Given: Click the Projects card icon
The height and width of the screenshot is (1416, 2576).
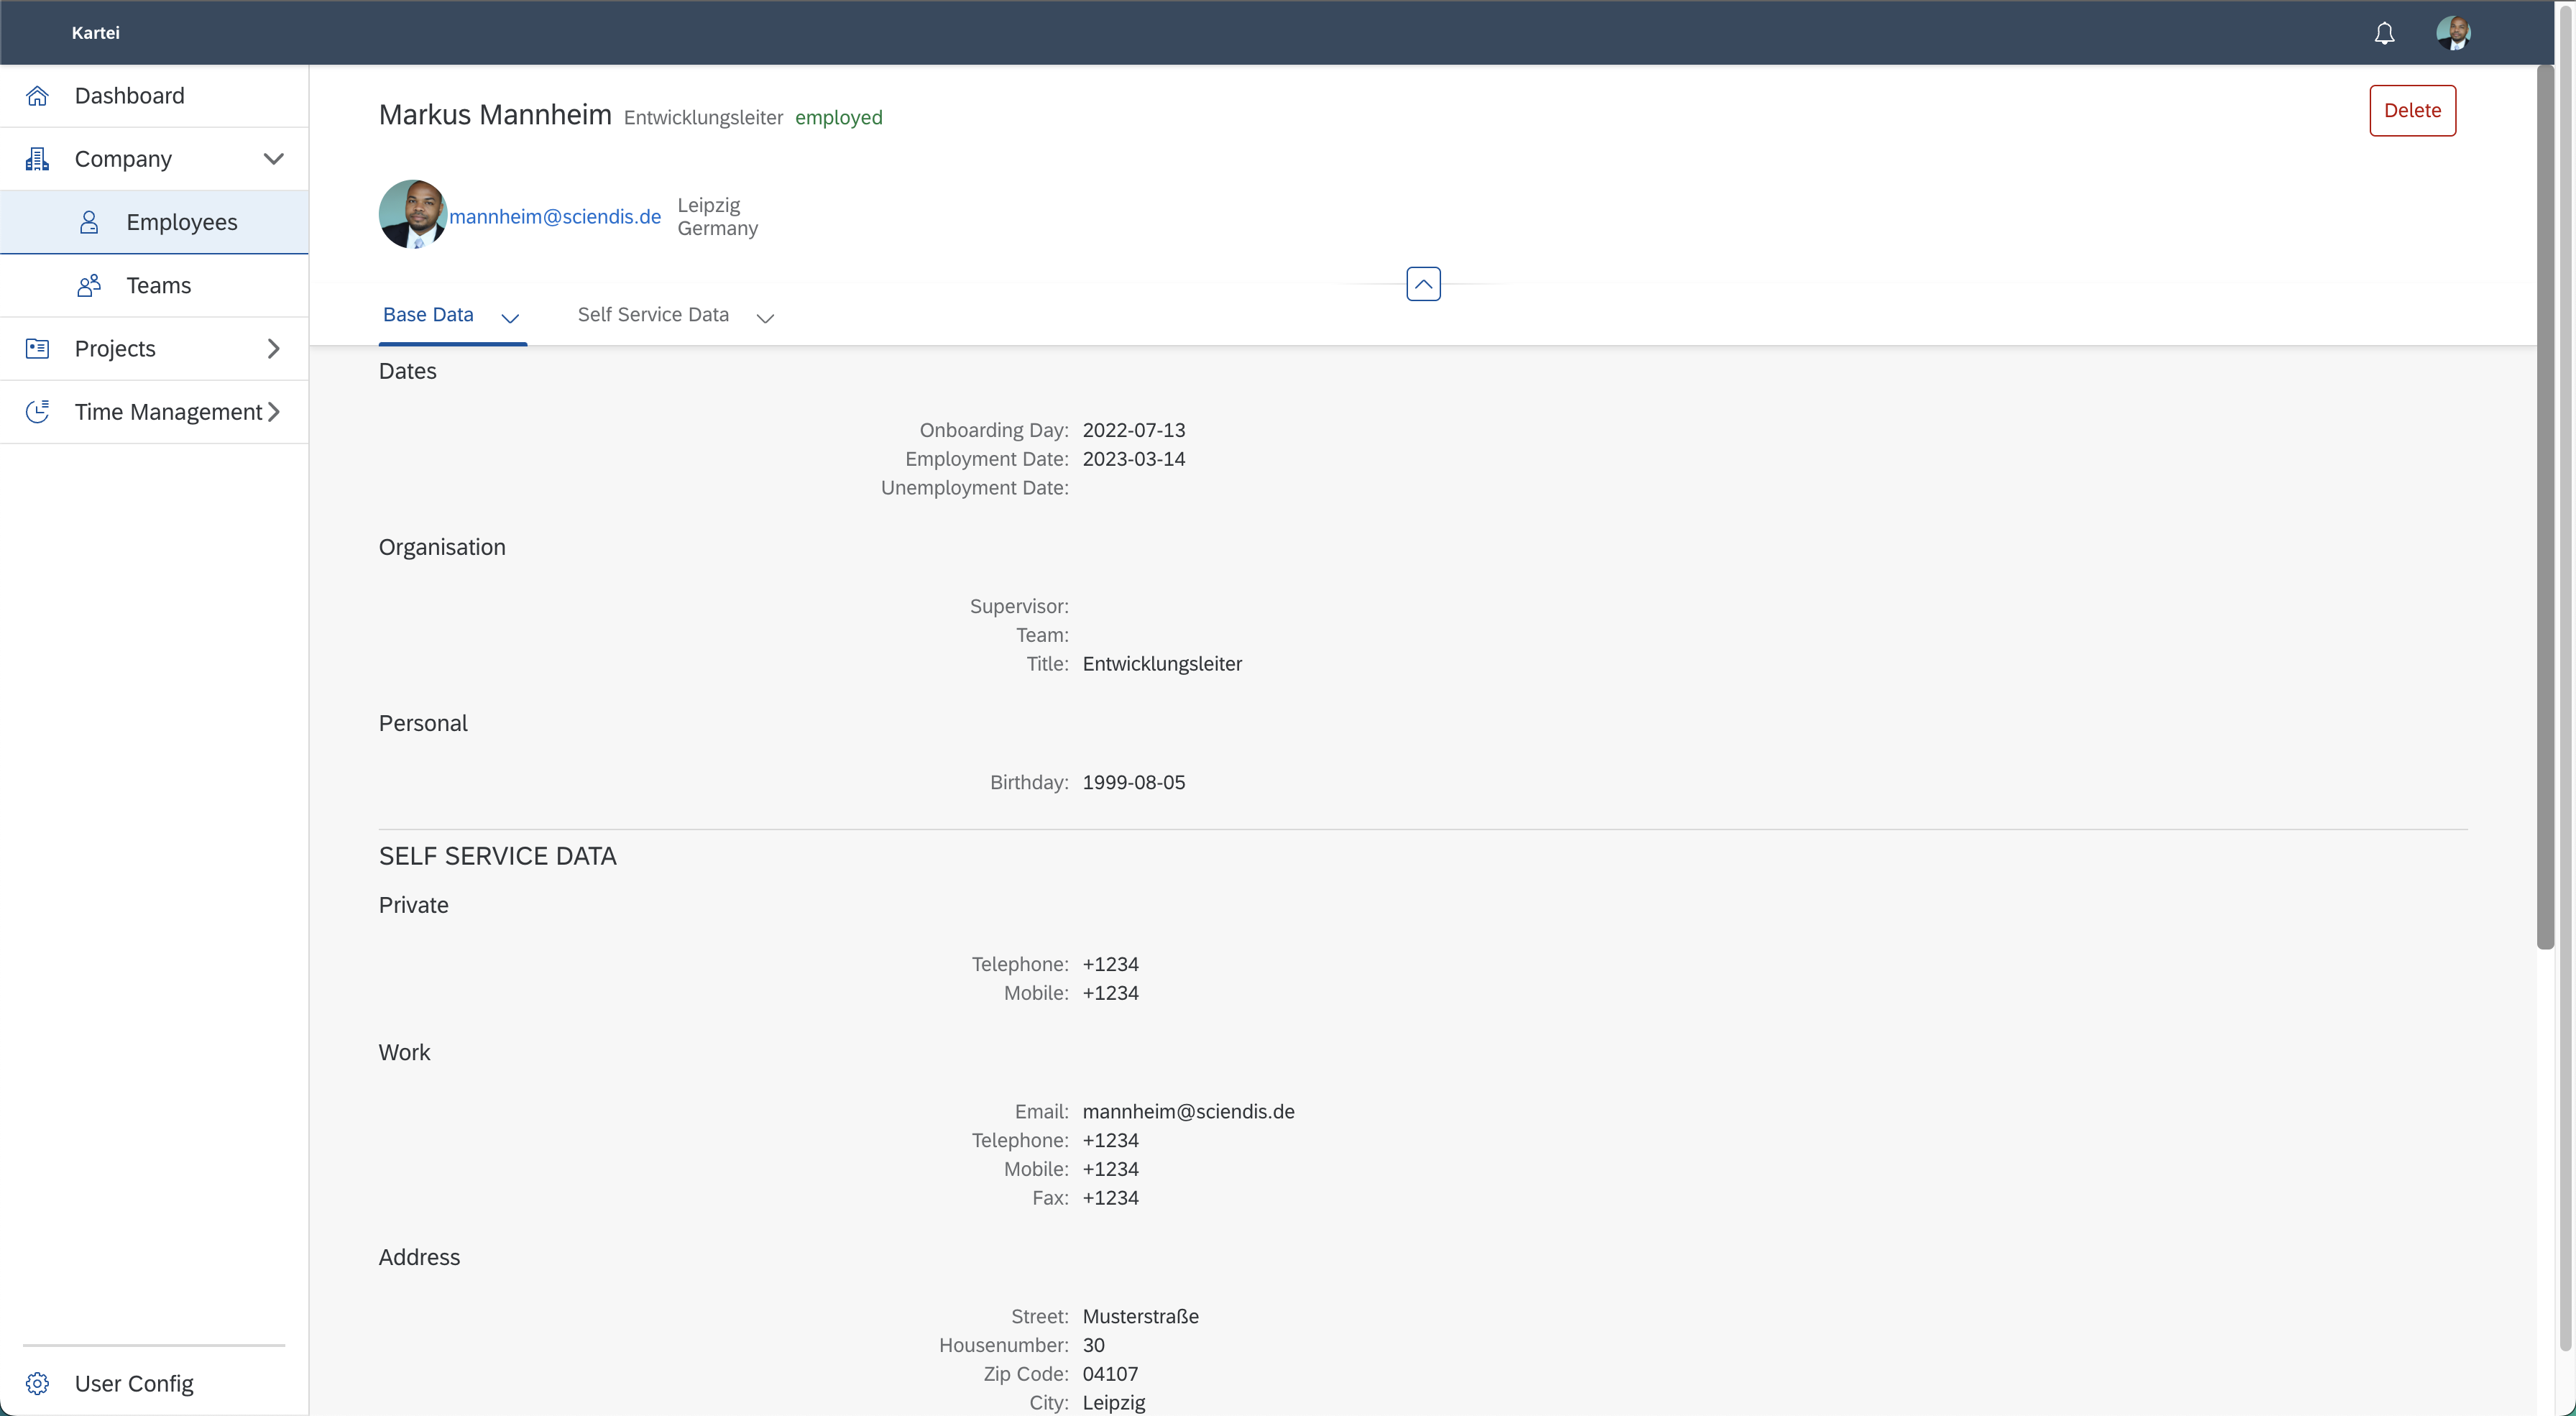Looking at the screenshot, I should click(x=37, y=349).
